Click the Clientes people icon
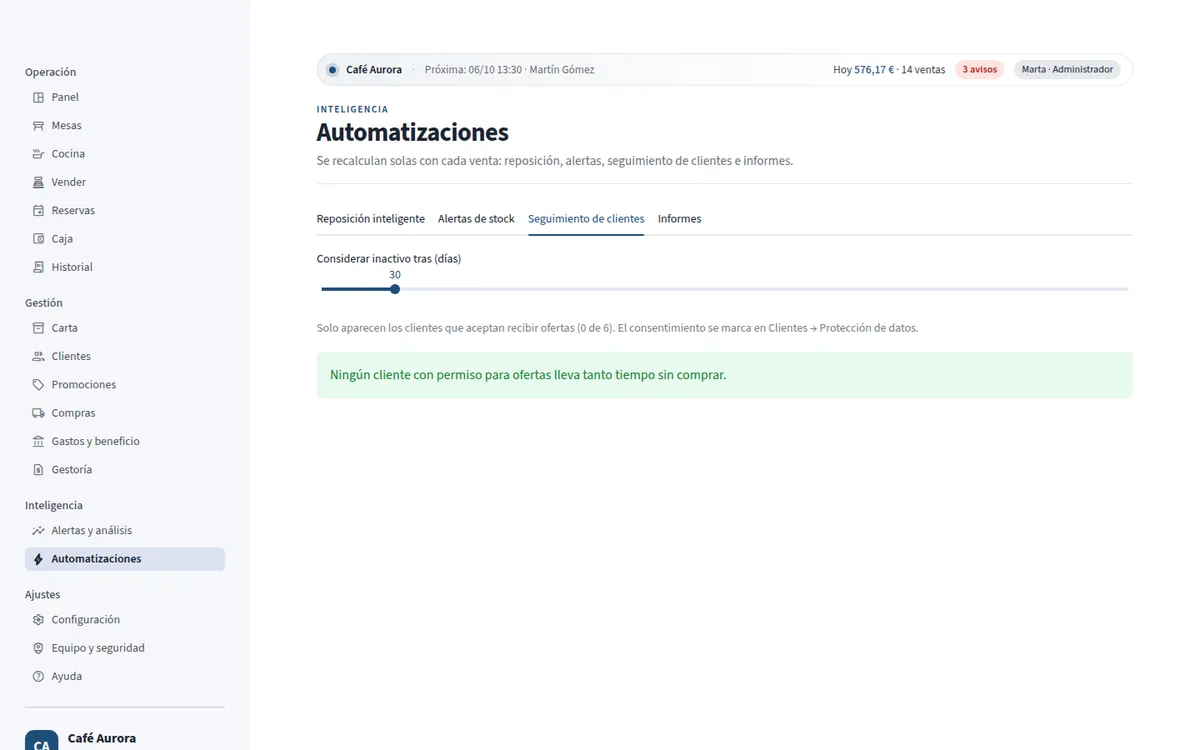The image size is (1200, 750). pos(38,356)
